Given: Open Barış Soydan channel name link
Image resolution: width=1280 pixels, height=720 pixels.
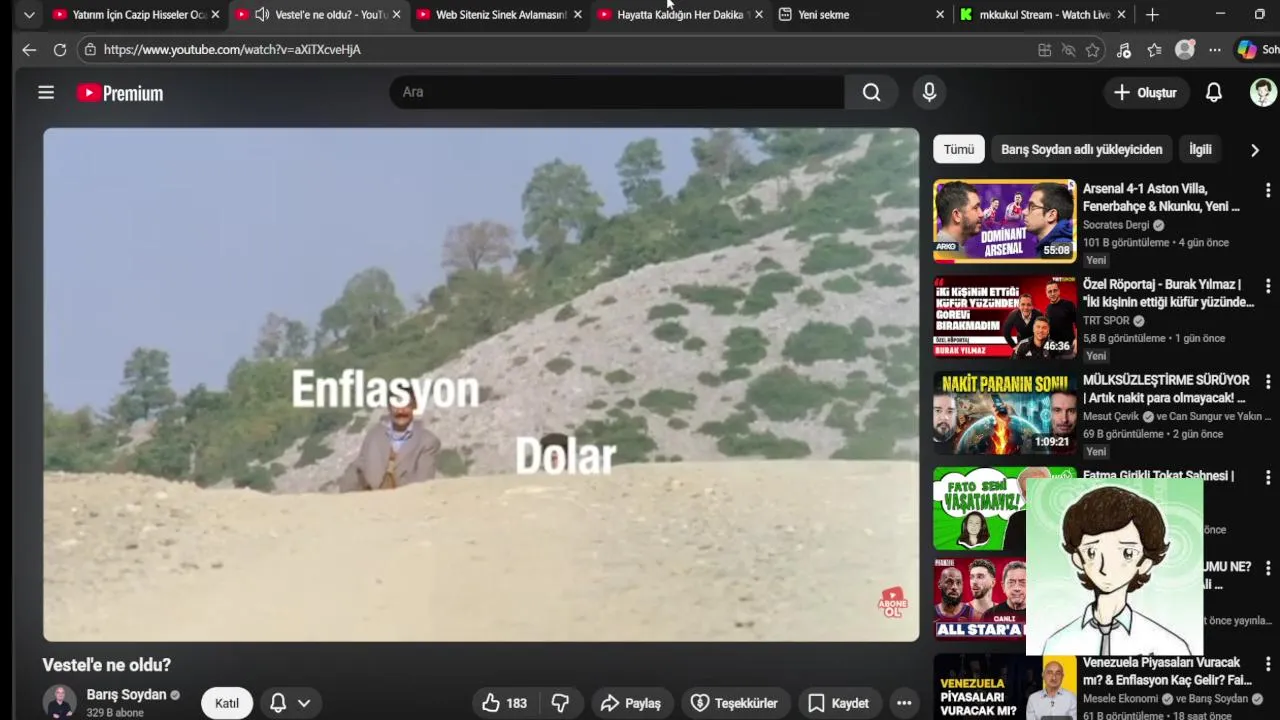Looking at the screenshot, I should [x=126, y=695].
